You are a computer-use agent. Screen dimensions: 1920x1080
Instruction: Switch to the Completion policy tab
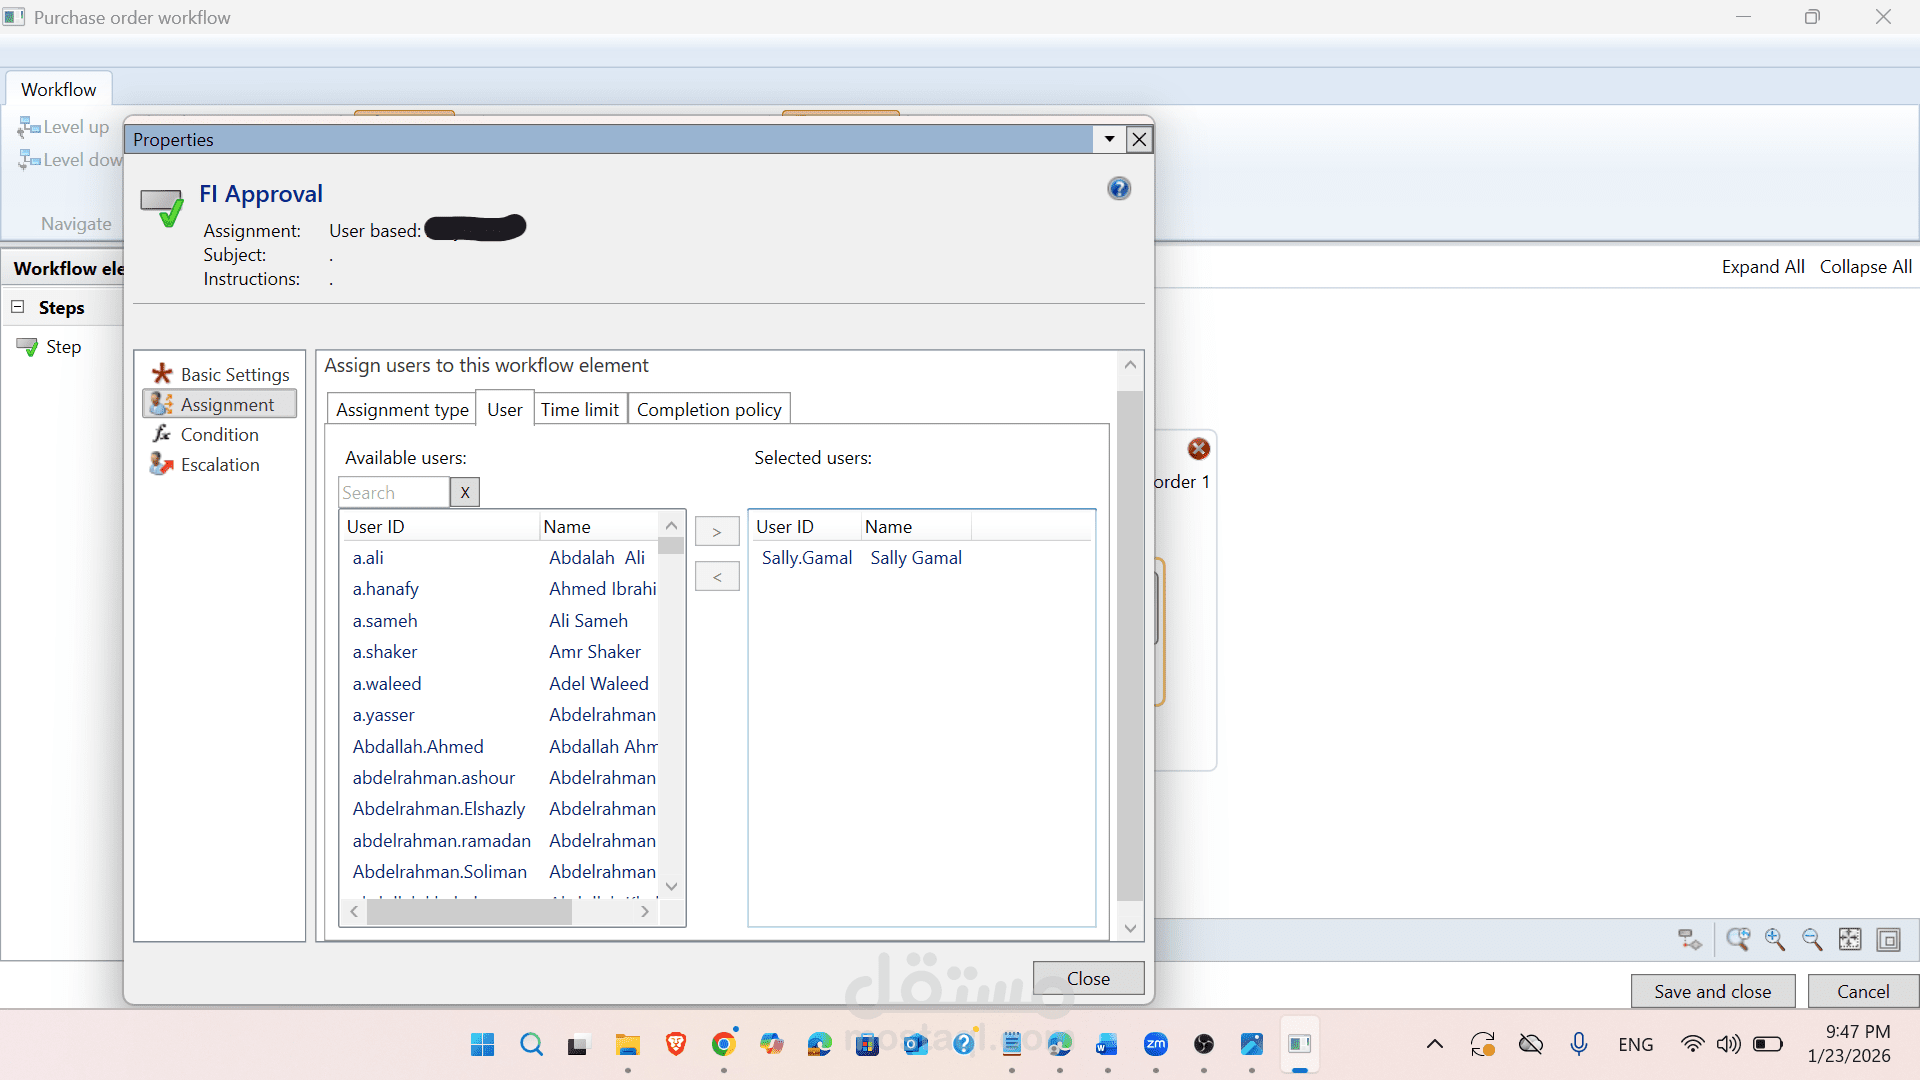point(708,409)
